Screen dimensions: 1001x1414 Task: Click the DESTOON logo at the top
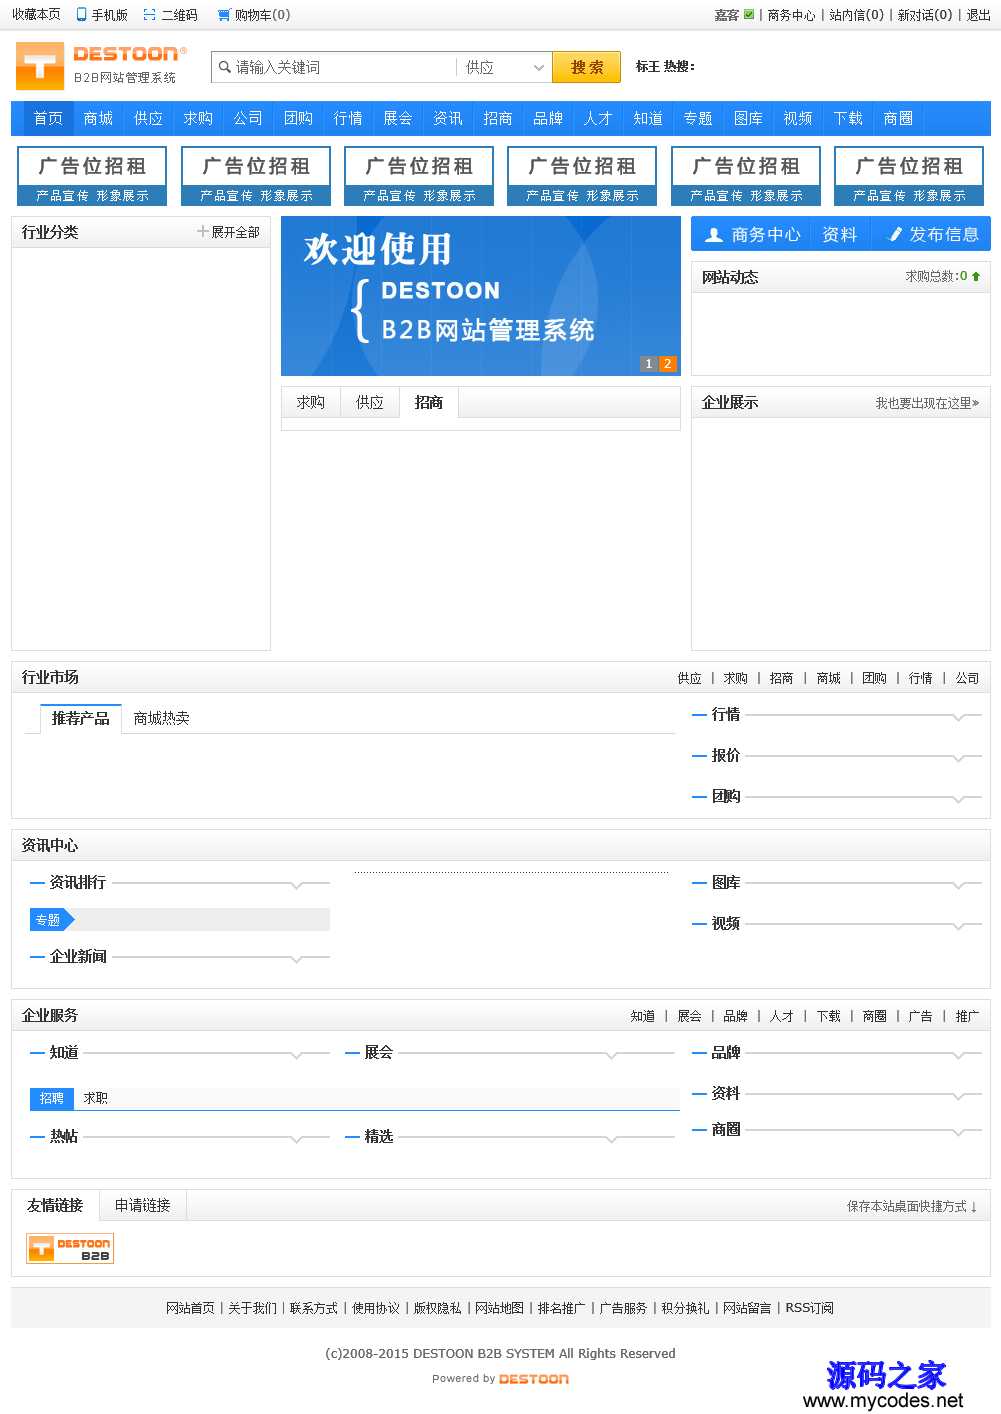(101, 66)
